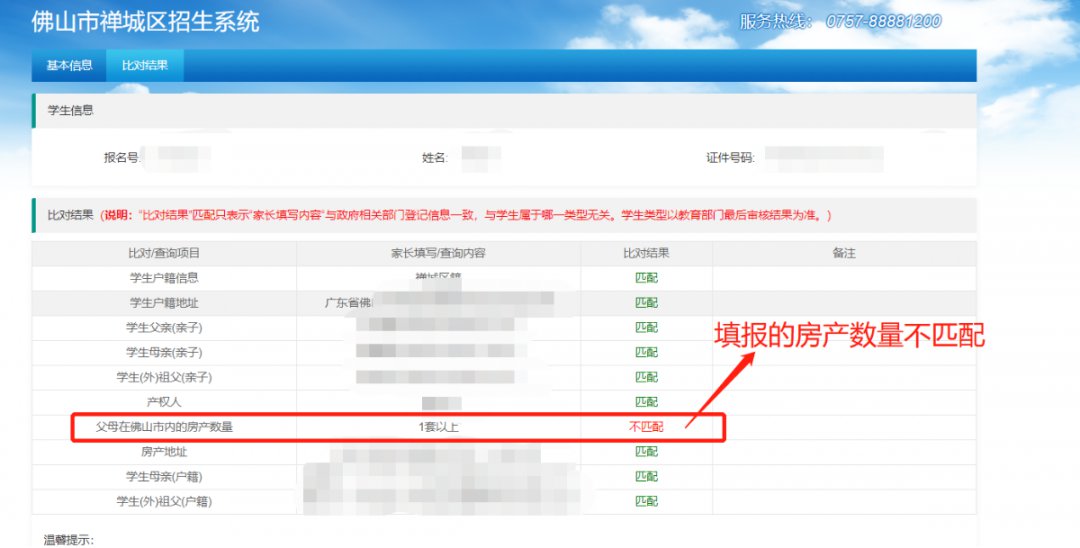1080x548 pixels.
Task: Click the 学生信息 section heading
Action: [x=71, y=111]
